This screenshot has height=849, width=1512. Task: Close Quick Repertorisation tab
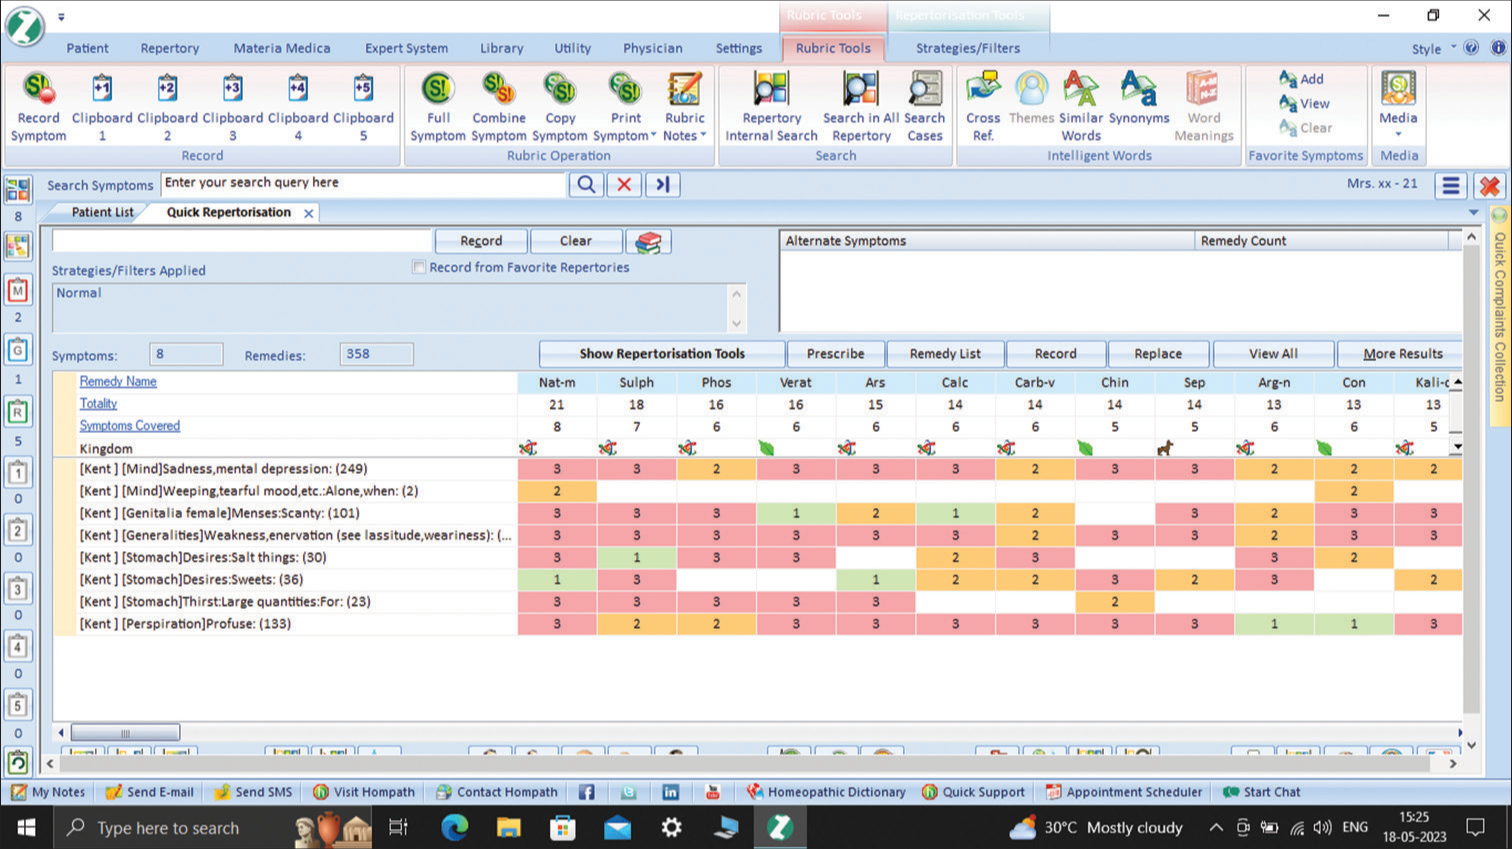click(309, 213)
